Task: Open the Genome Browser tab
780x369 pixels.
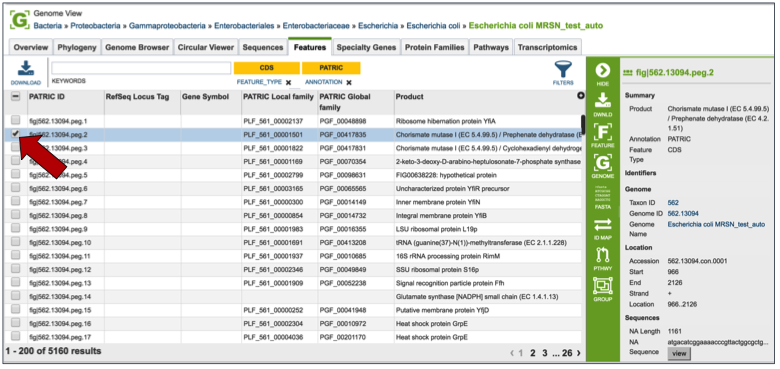Action: [137, 47]
